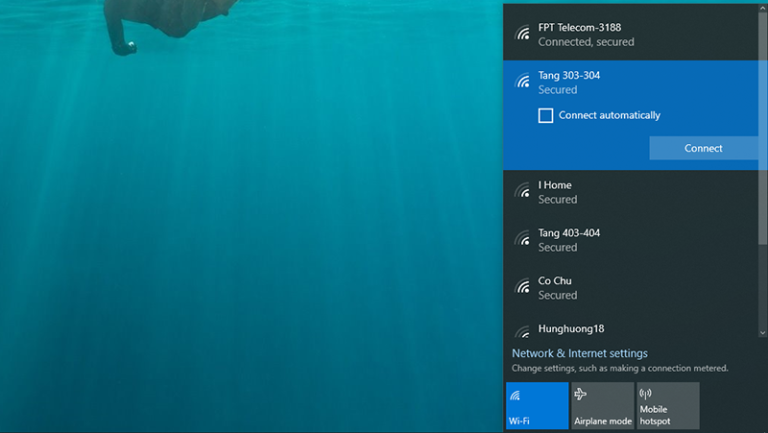The width and height of the screenshot is (768, 433).
Task: Click Wi-Fi signal icon for FPT Telecom-3188
Action: [x=522, y=34]
